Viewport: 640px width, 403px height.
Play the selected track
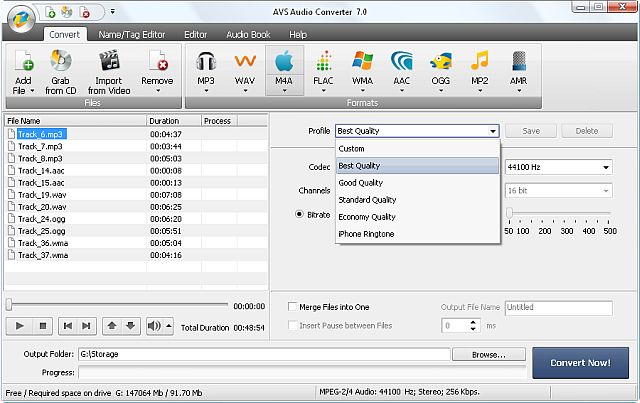(x=19, y=326)
